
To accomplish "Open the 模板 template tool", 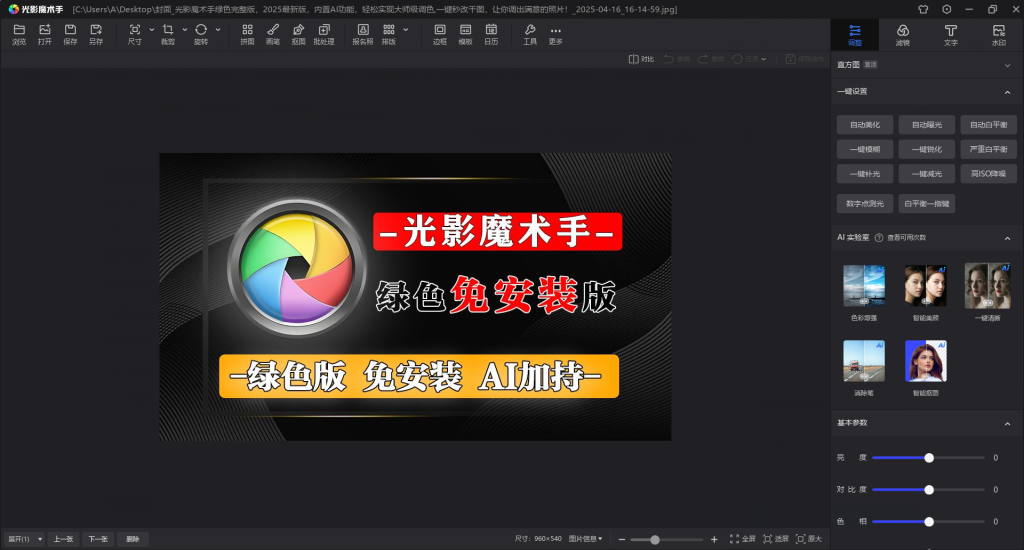I will click(465, 34).
